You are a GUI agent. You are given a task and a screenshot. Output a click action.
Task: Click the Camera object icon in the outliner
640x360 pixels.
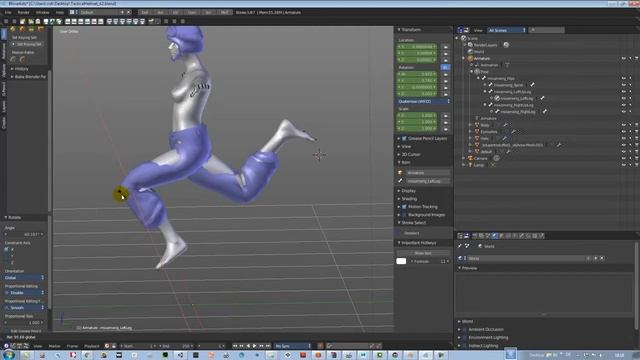pyautogui.click(x=470, y=158)
